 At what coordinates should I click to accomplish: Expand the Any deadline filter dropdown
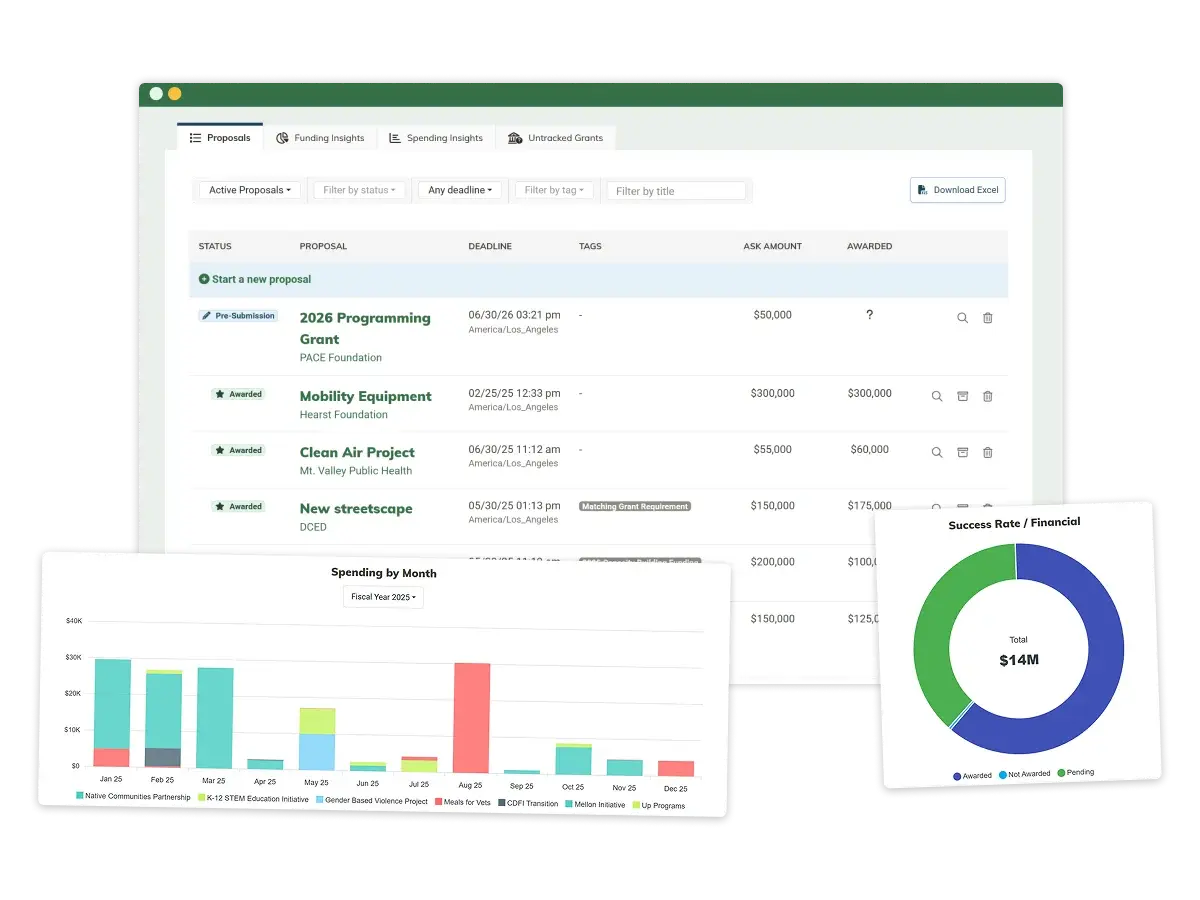(460, 189)
